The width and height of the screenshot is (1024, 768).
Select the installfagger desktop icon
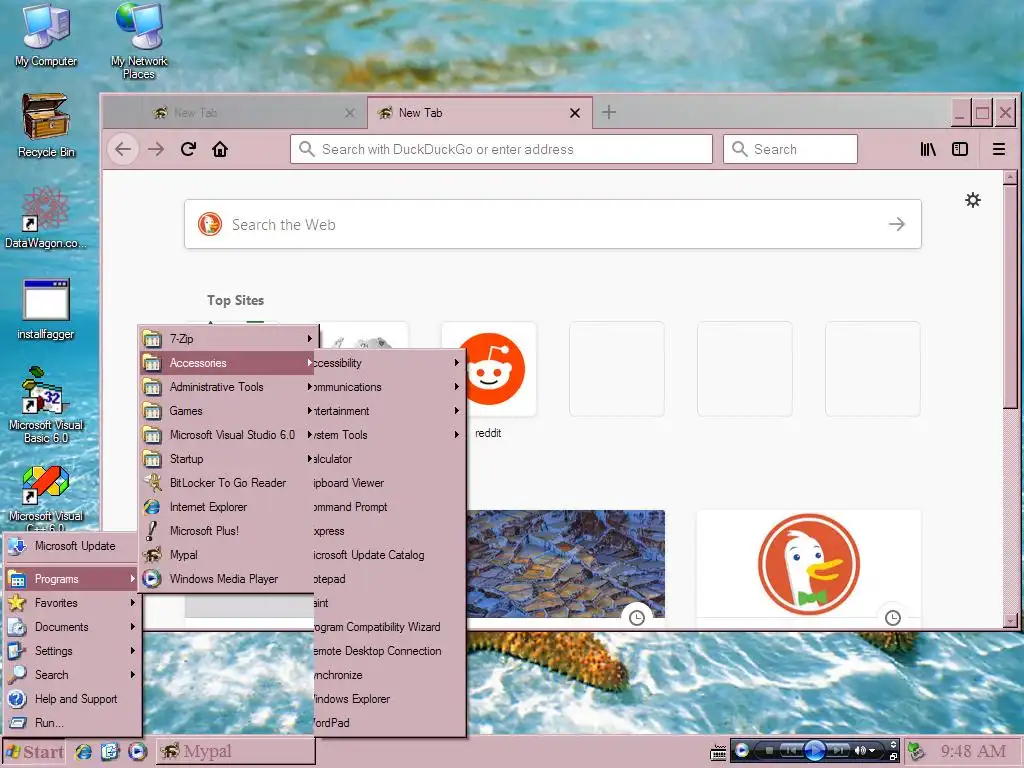pyautogui.click(x=45, y=308)
